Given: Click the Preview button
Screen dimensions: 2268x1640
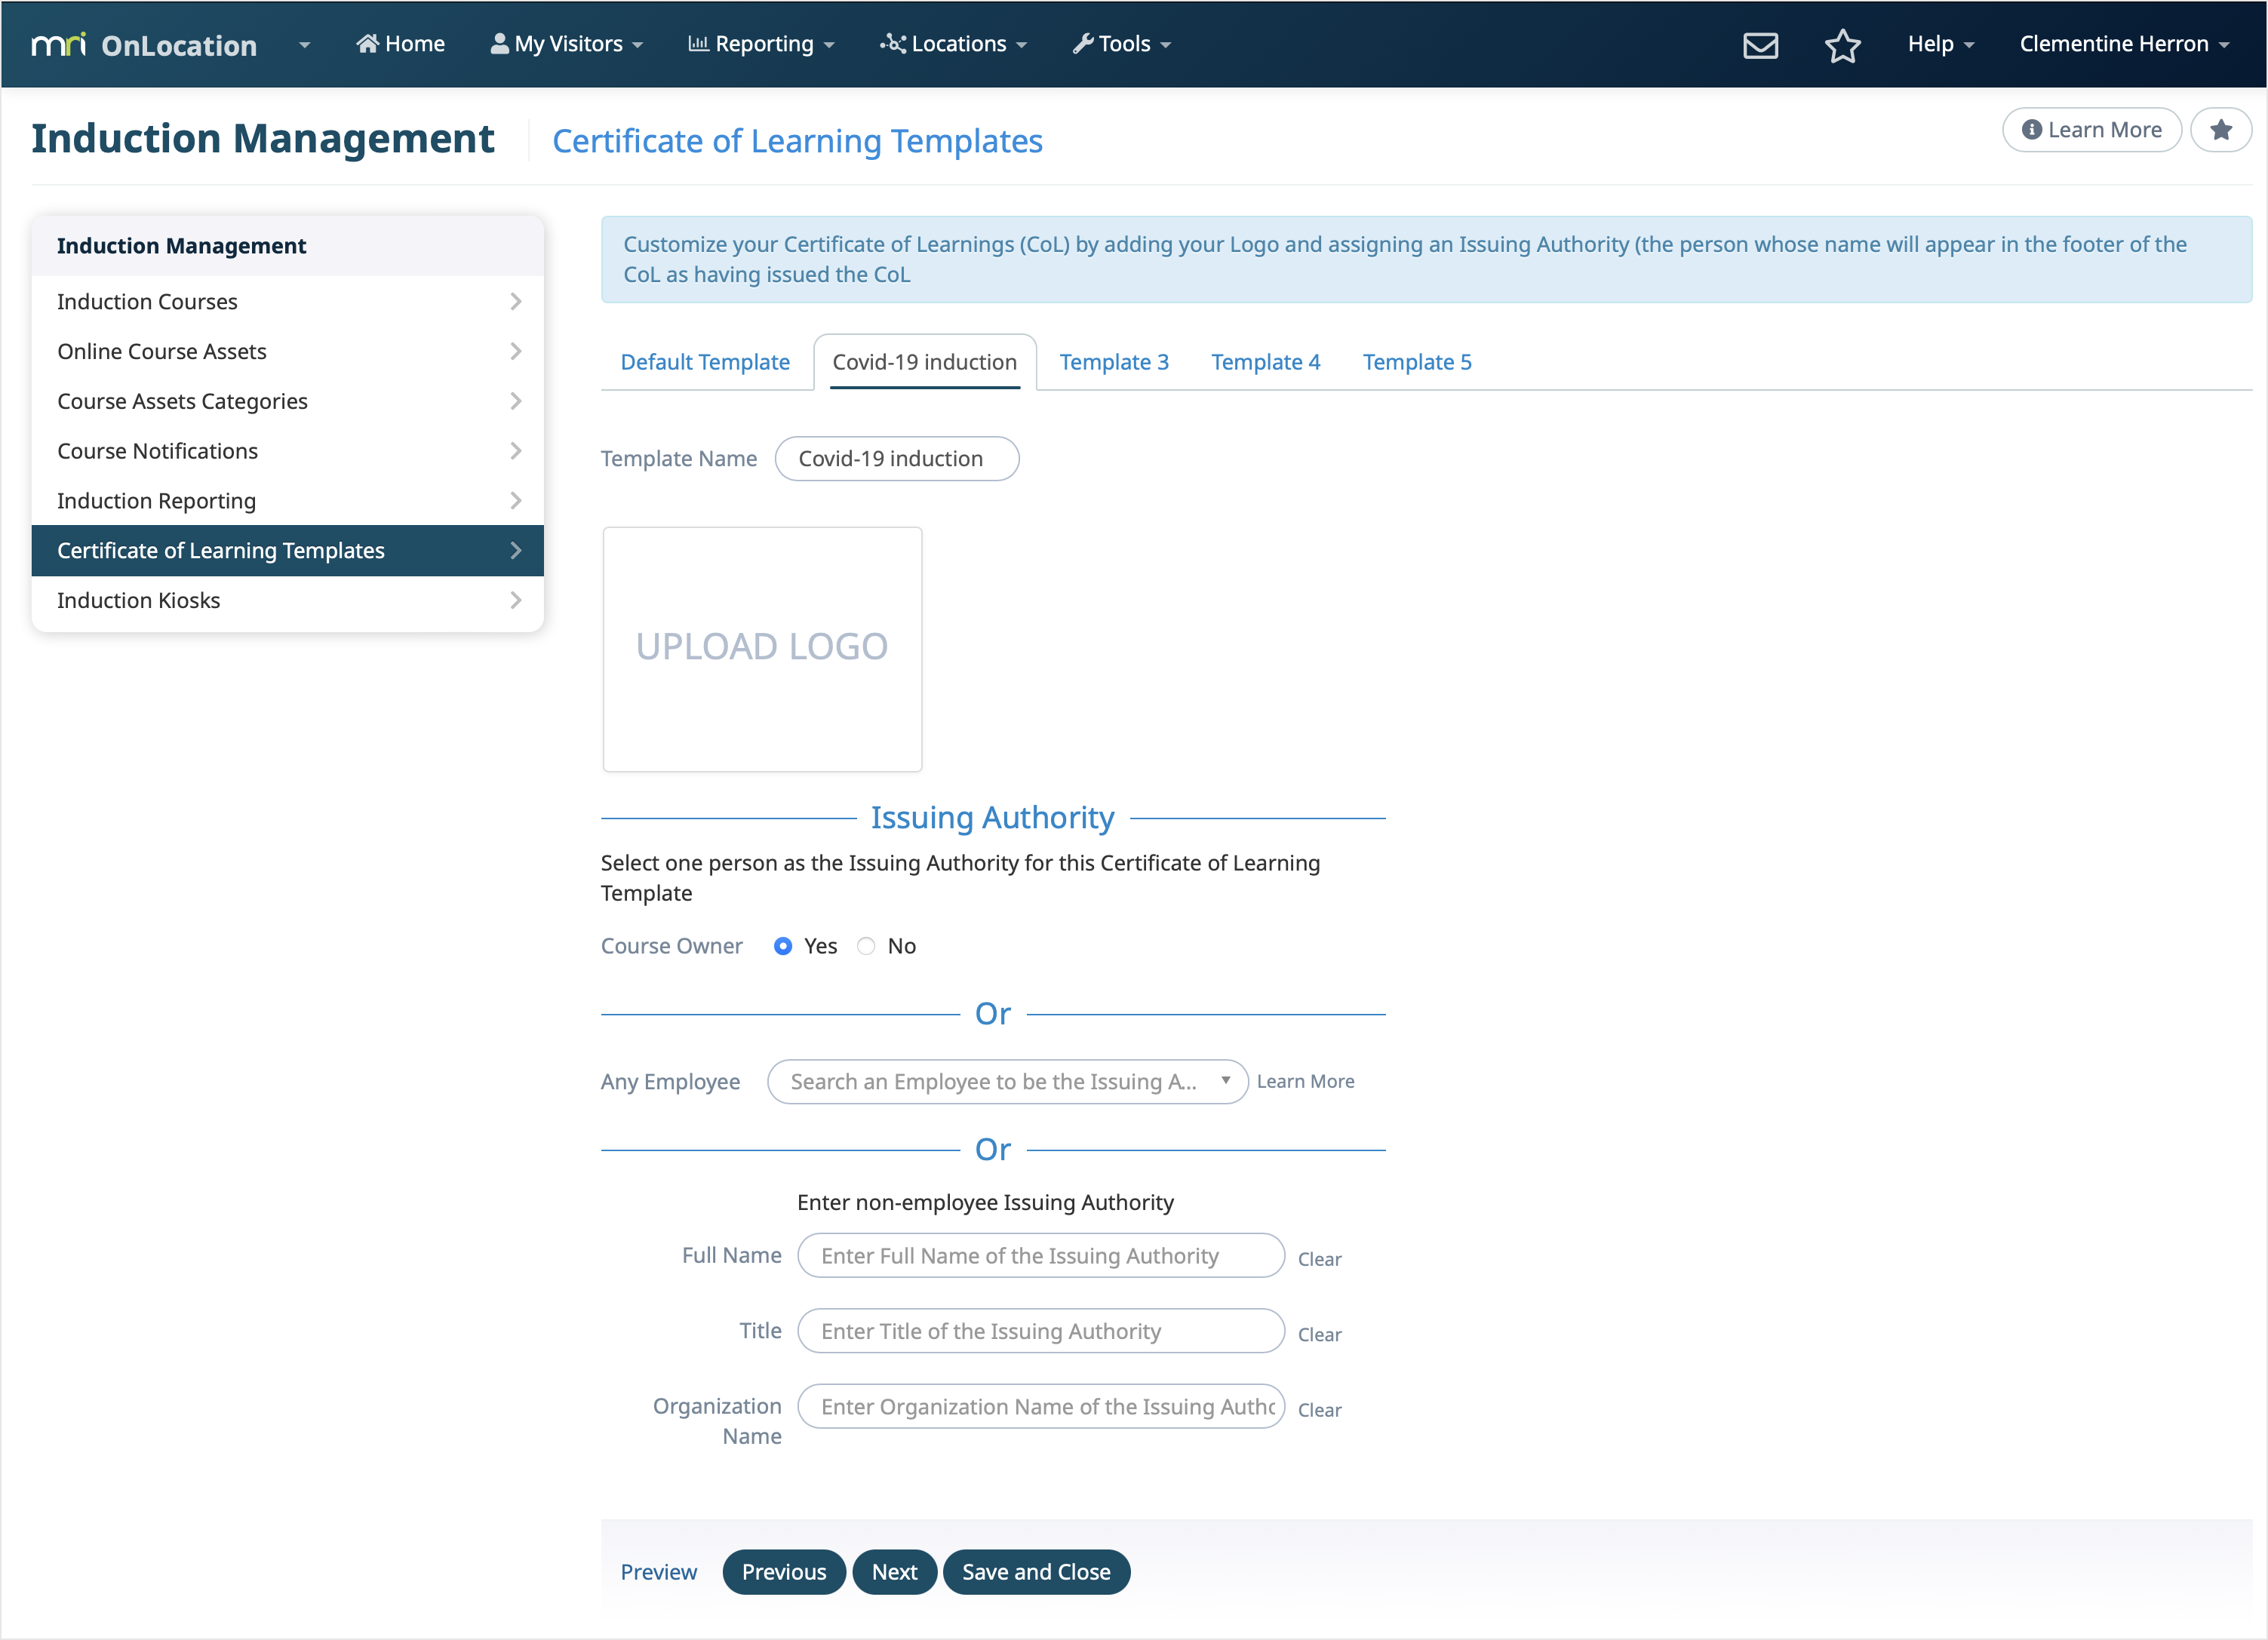Looking at the screenshot, I should tap(659, 1571).
